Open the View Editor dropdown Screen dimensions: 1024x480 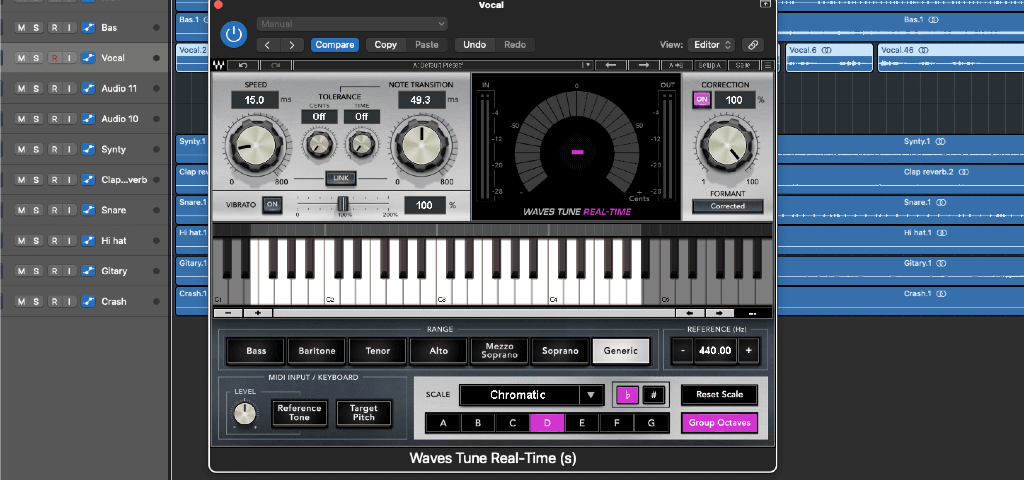click(713, 45)
